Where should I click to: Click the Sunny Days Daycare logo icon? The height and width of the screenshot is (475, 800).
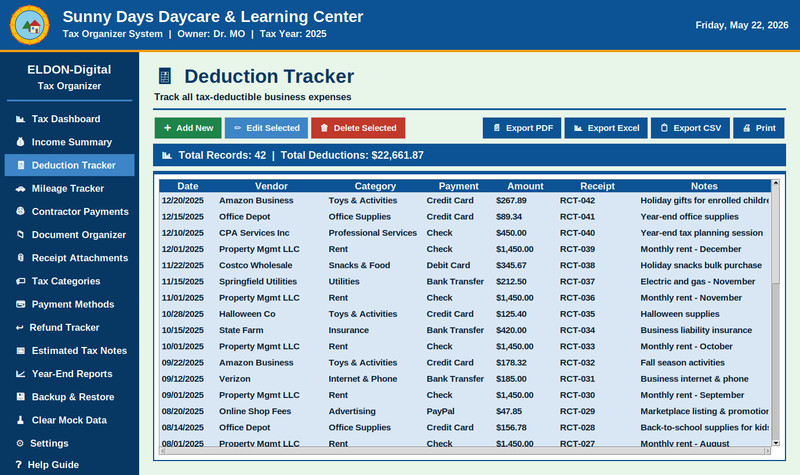click(30, 25)
